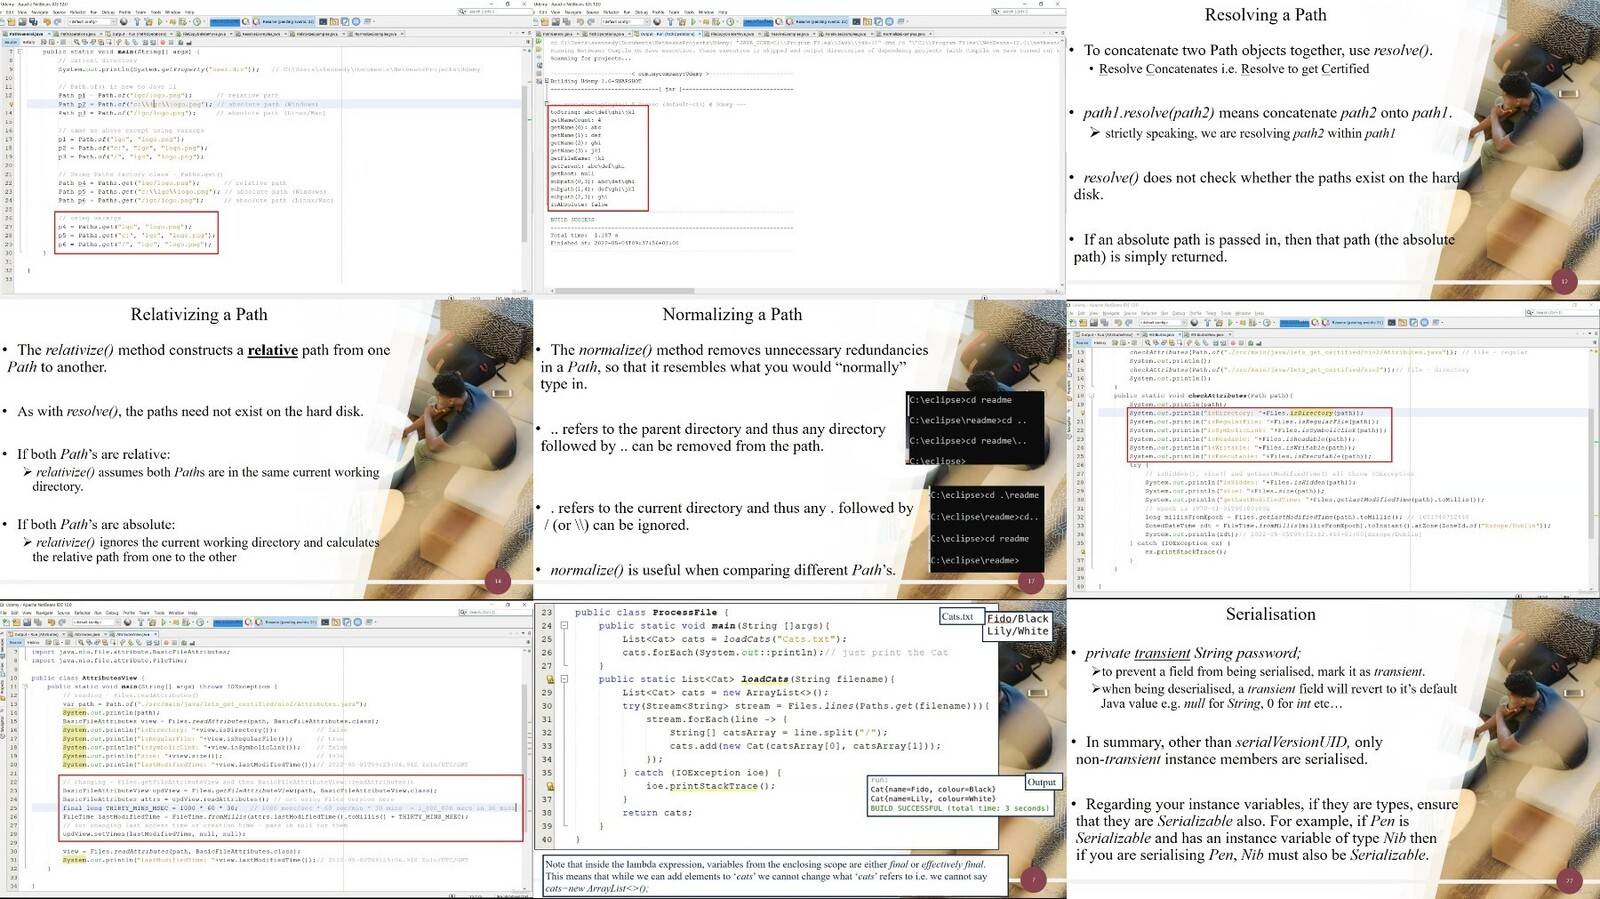This screenshot has width=1600, height=899.
Task: Click the 'Output' label on the ProcessFile slide
Action: click(1041, 782)
